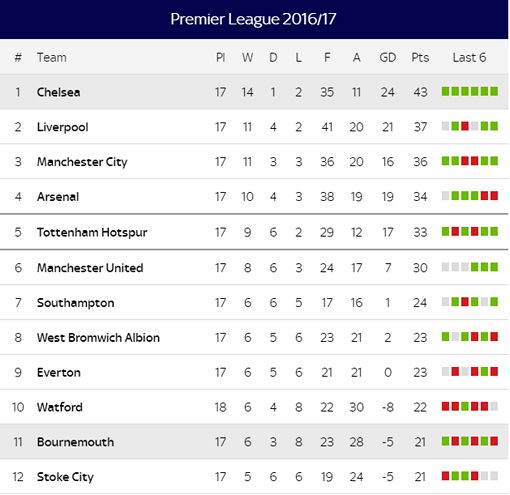Click Chelsea's first green form square
Image resolution: width=510 pixels, height=495 pixels.
tap(445, 91)
